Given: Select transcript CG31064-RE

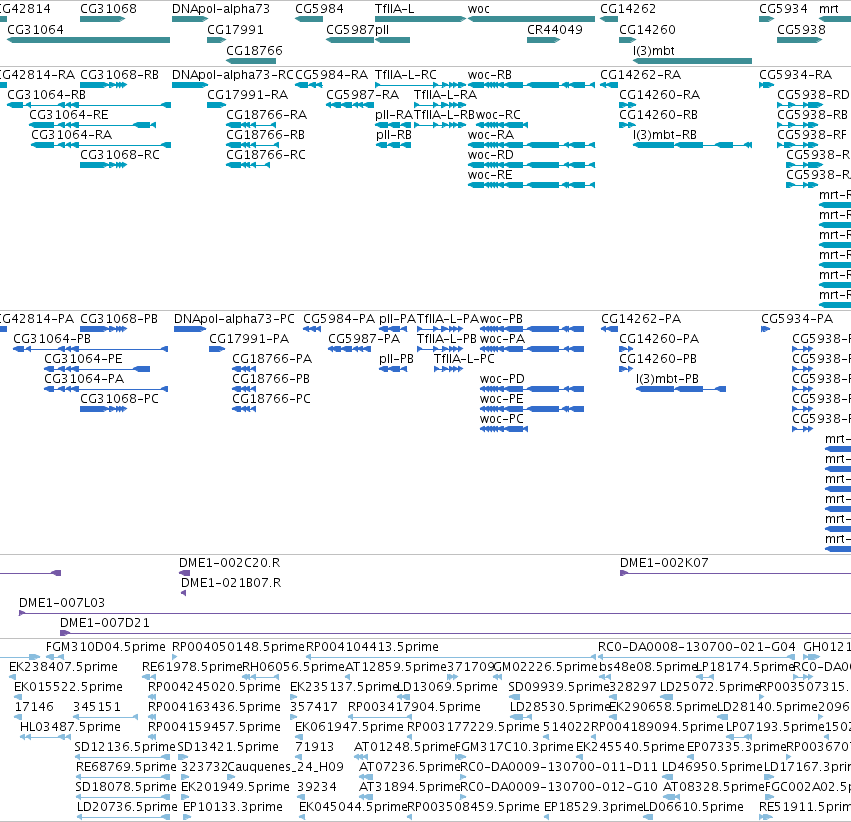Looking at the screenshot, I should [x=93, y=125].
